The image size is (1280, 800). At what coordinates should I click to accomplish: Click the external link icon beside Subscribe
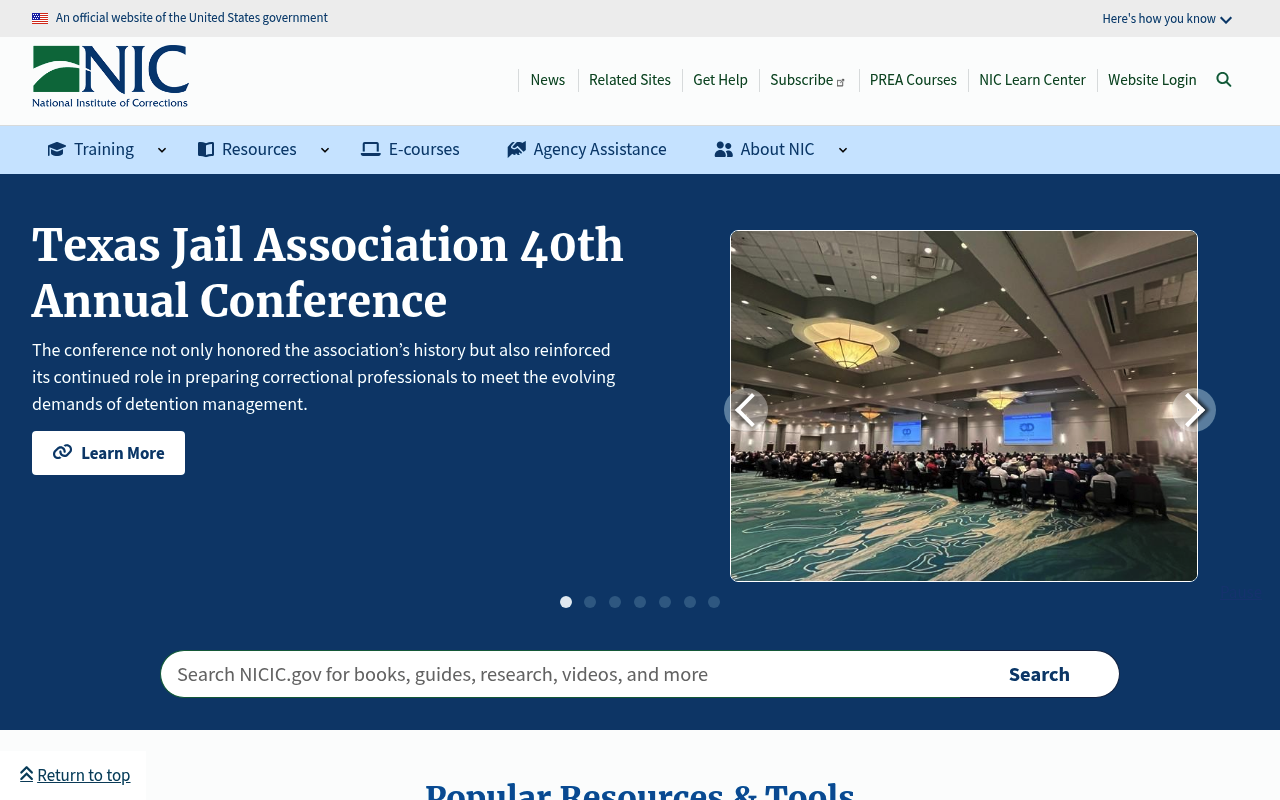[x=841, y=82]
